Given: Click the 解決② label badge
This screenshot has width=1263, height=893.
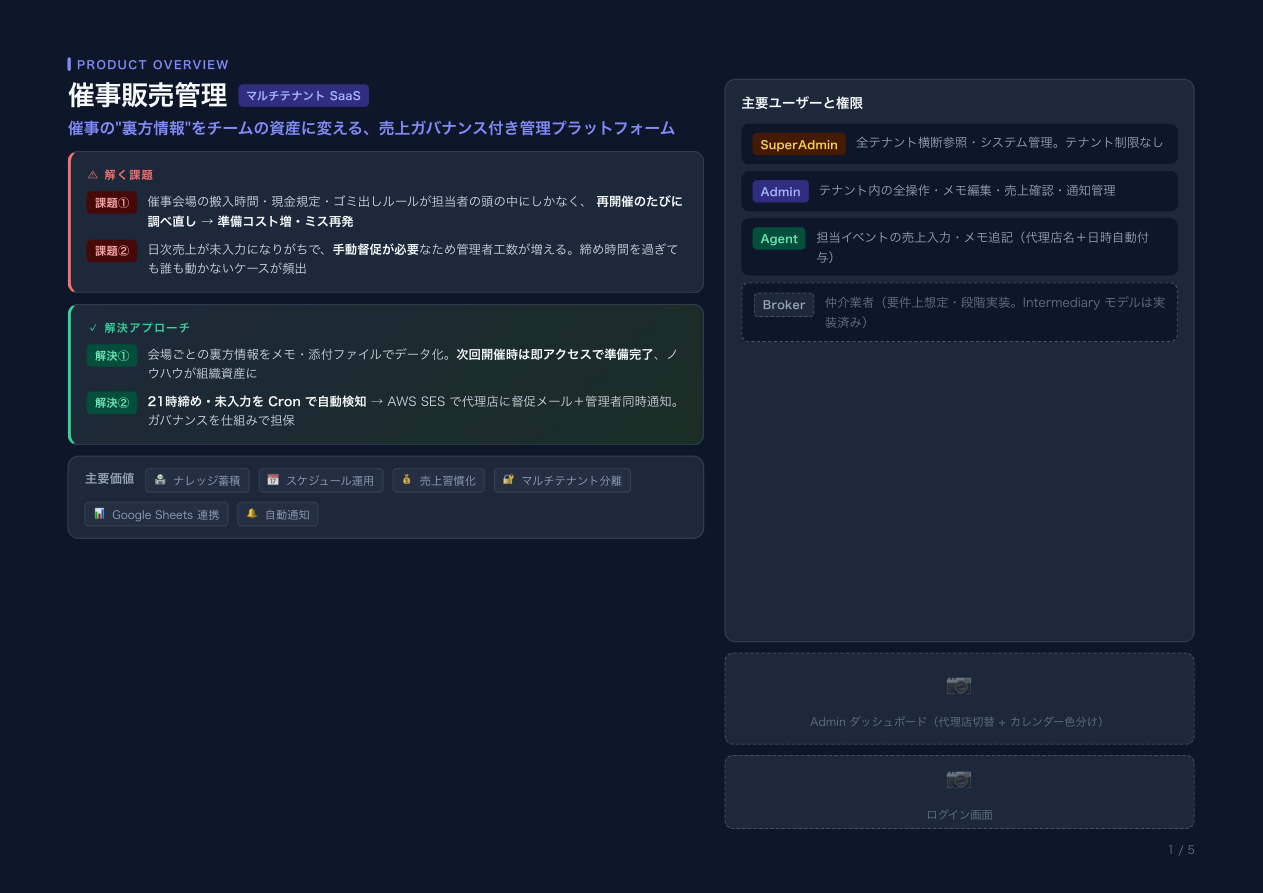Looking at the screenshot, I should pyautogui.click(x=112, y=403).
